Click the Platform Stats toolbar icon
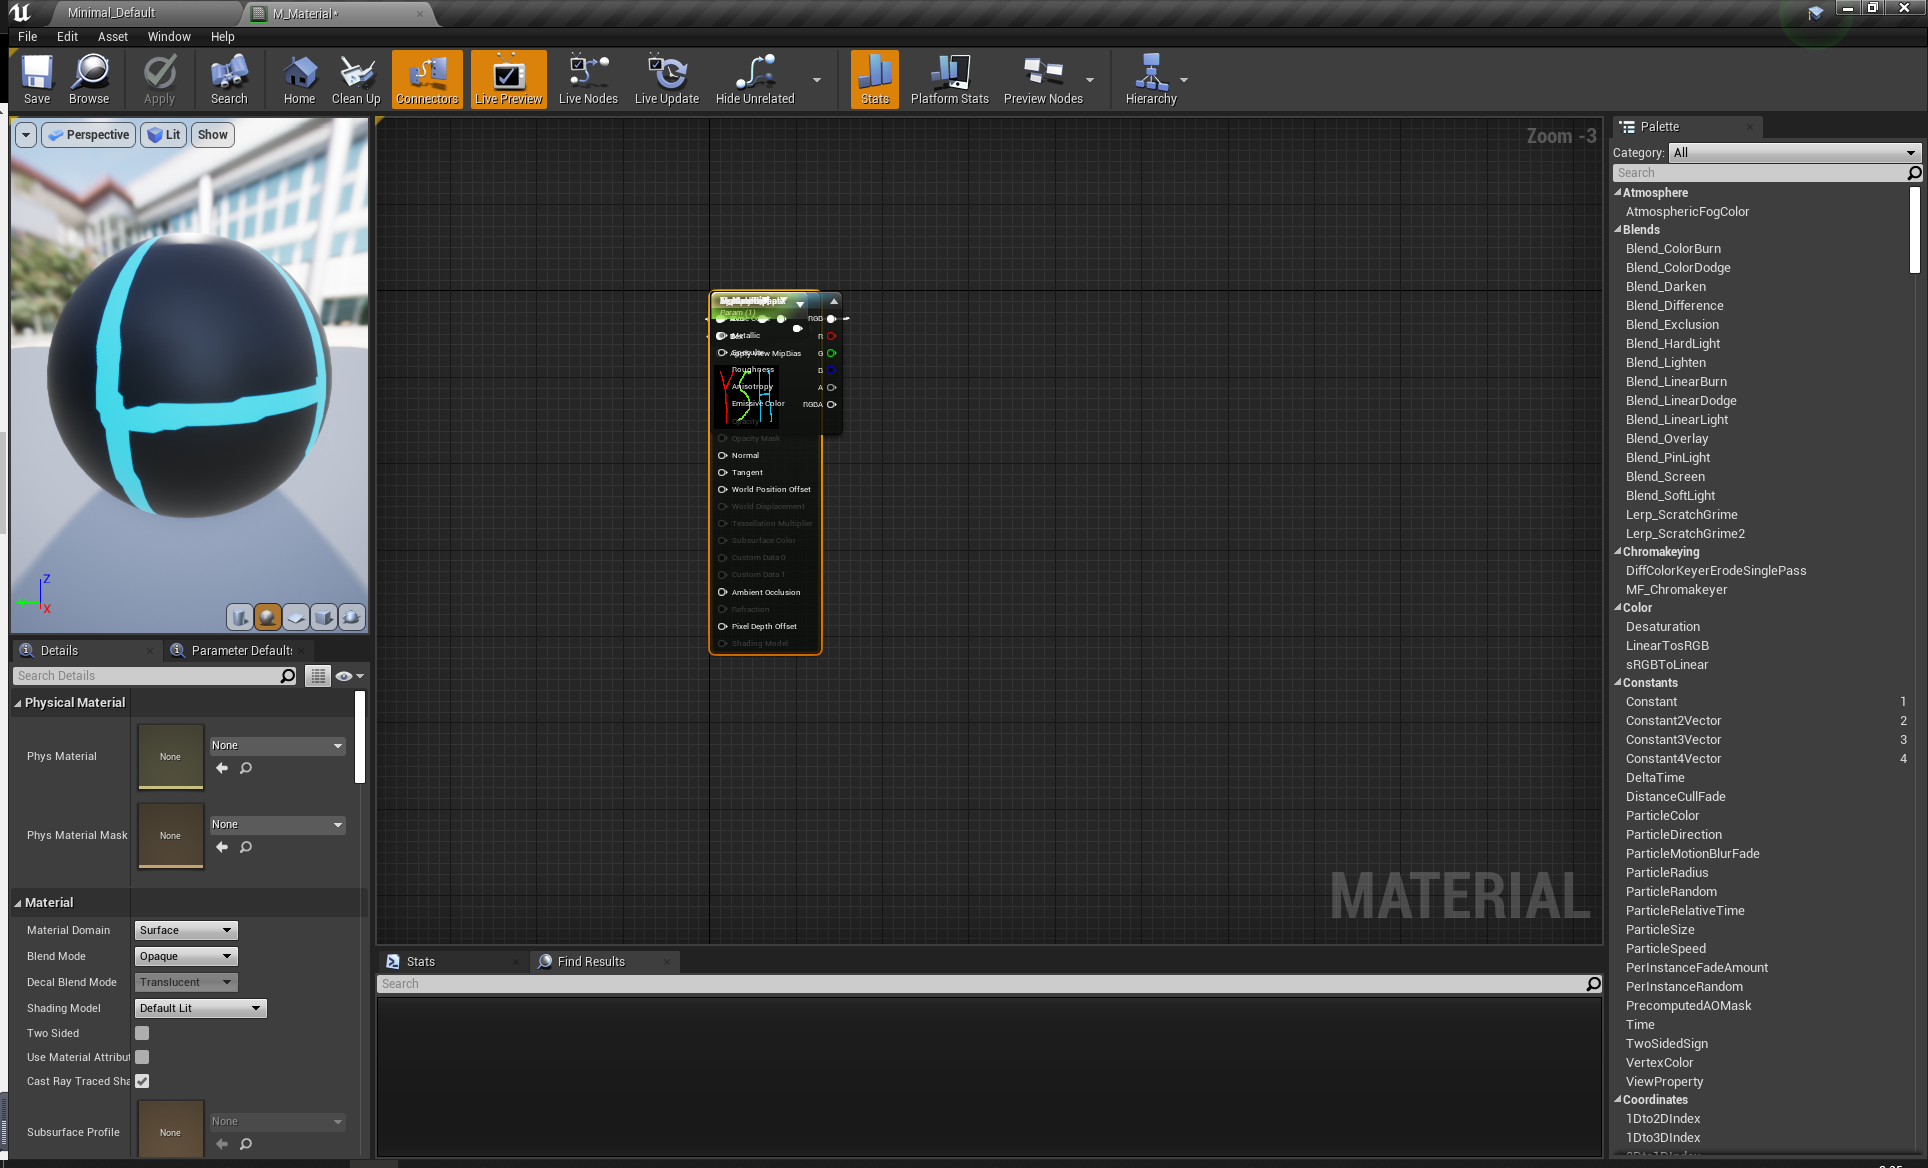 tap(948, 79)
